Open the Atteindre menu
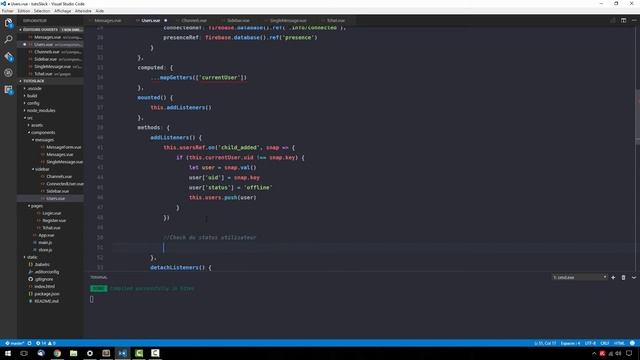Image resolution: width=640 pixels, height=360 pixels. coord(83,11)
